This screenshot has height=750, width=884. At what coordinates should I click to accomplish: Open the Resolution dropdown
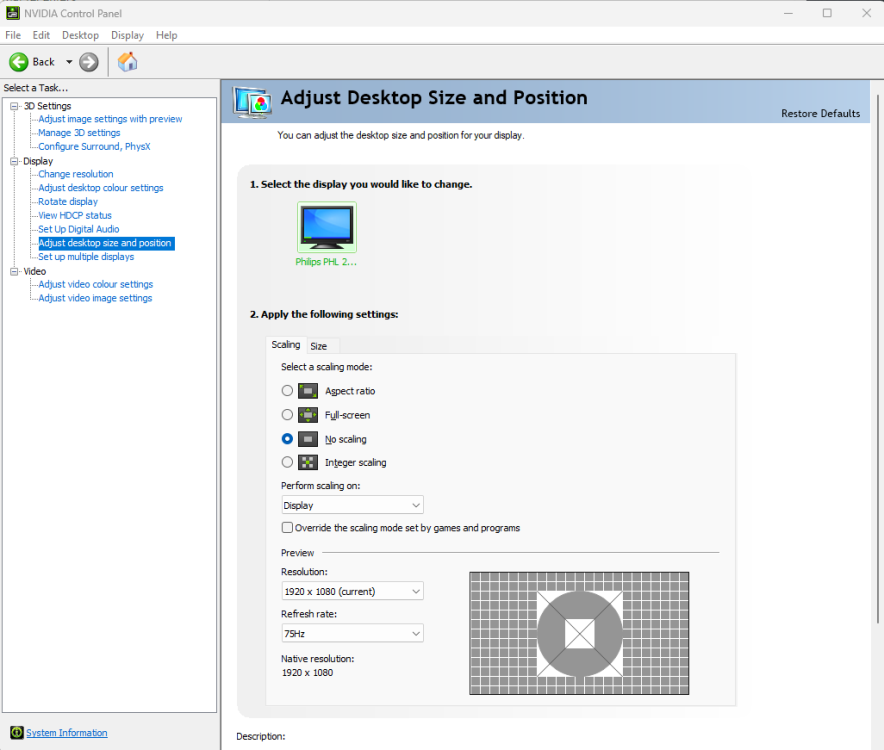pos(352,591)
